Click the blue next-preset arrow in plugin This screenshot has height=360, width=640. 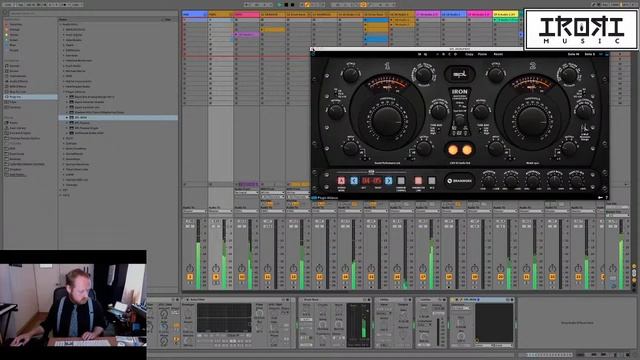coord(388,181)
